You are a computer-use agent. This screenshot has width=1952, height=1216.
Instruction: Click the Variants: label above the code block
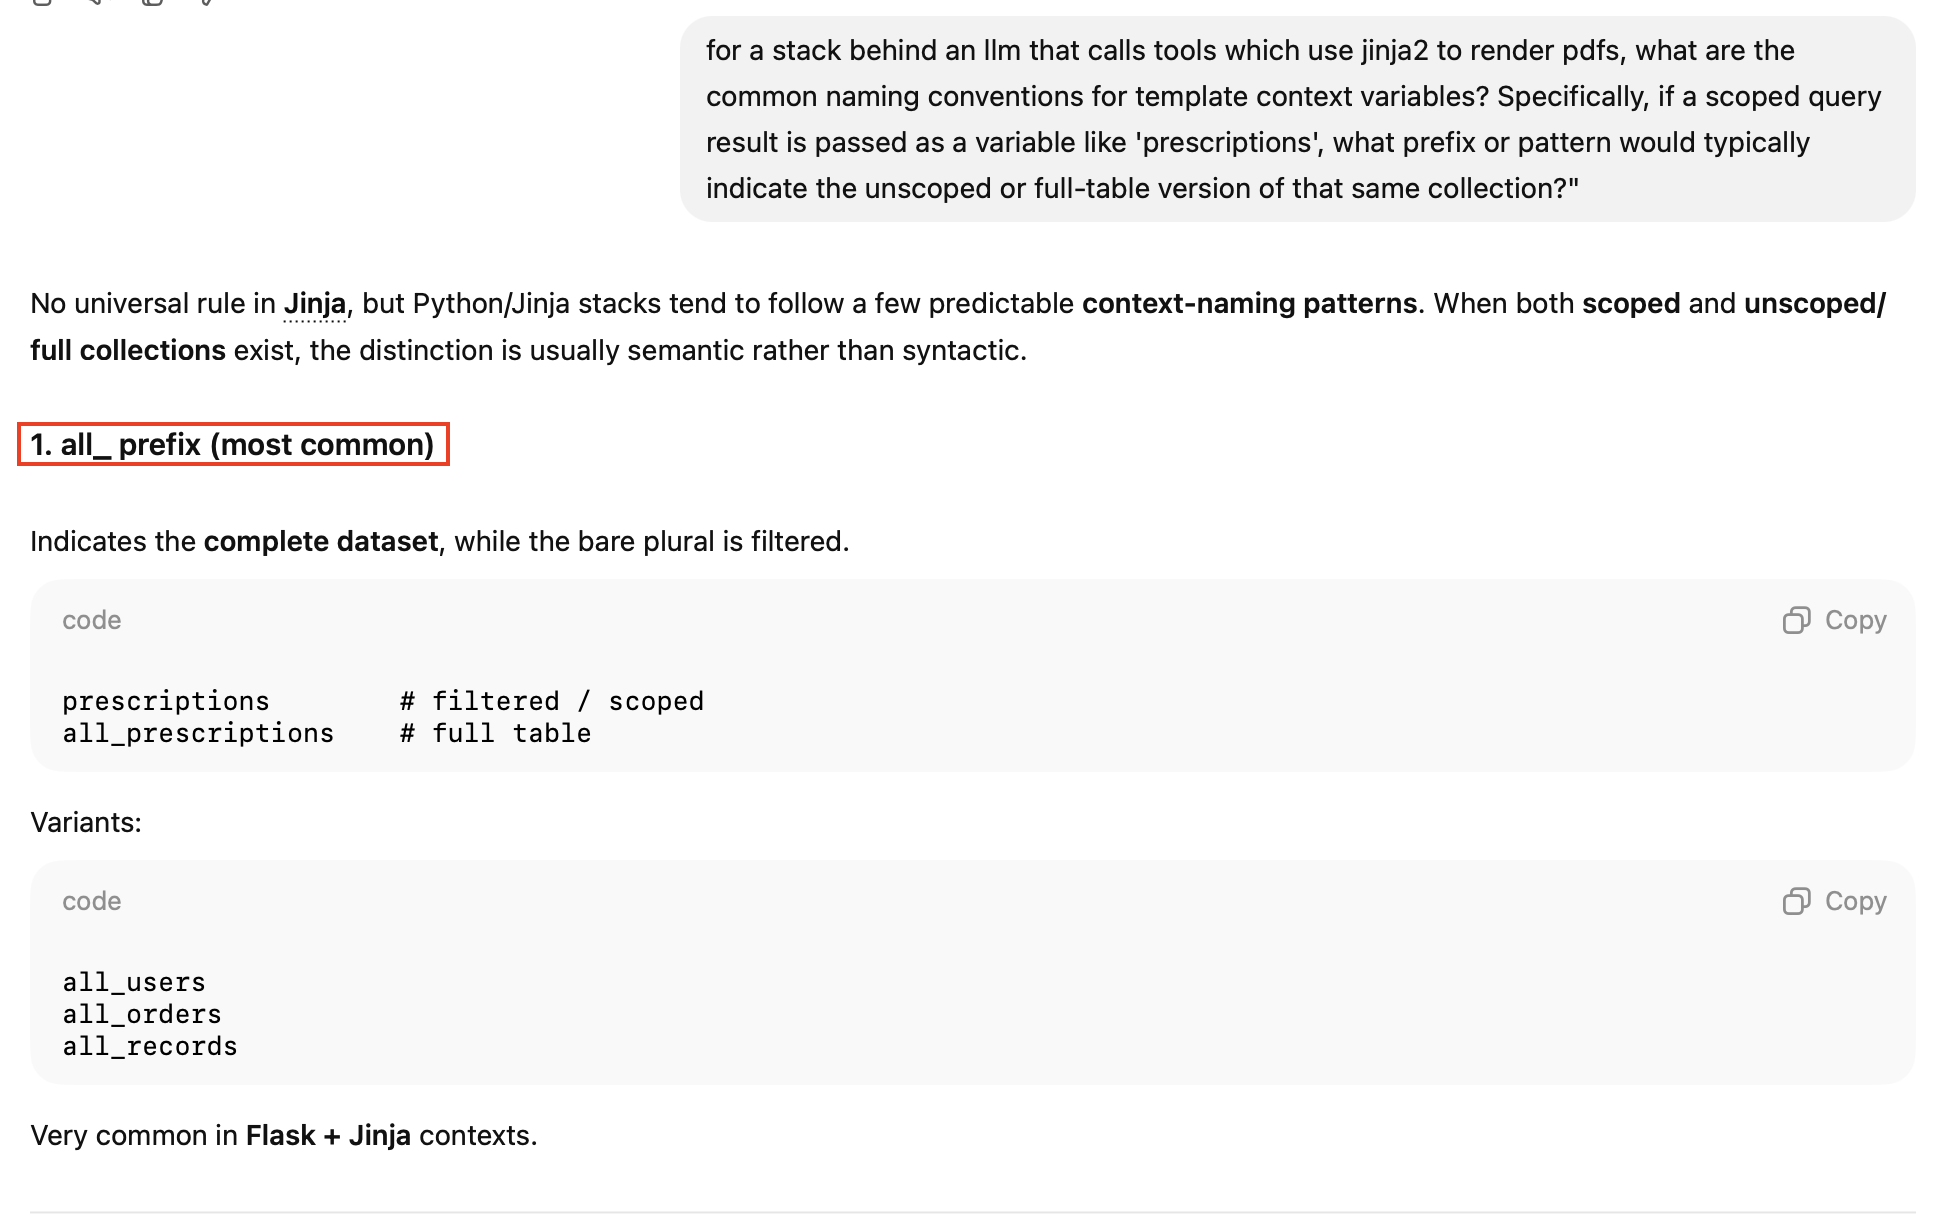(x=85, y=822)
